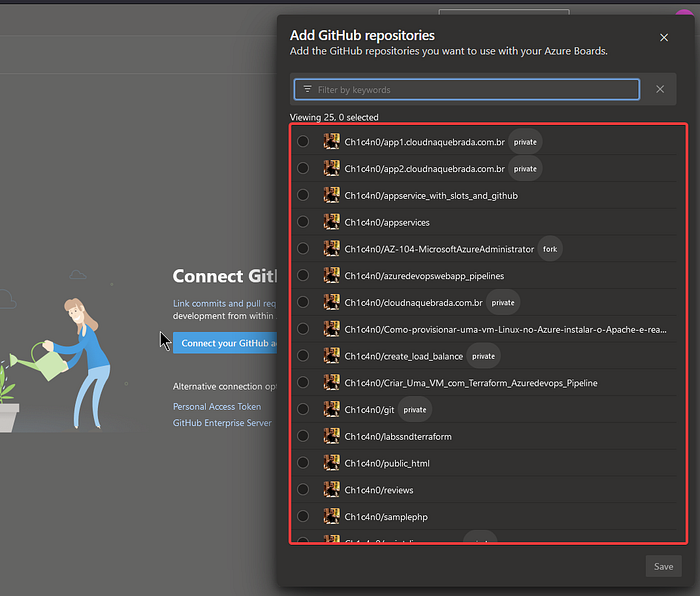Click avatar icon beside create_load_balance

click(x=331, y=356)
